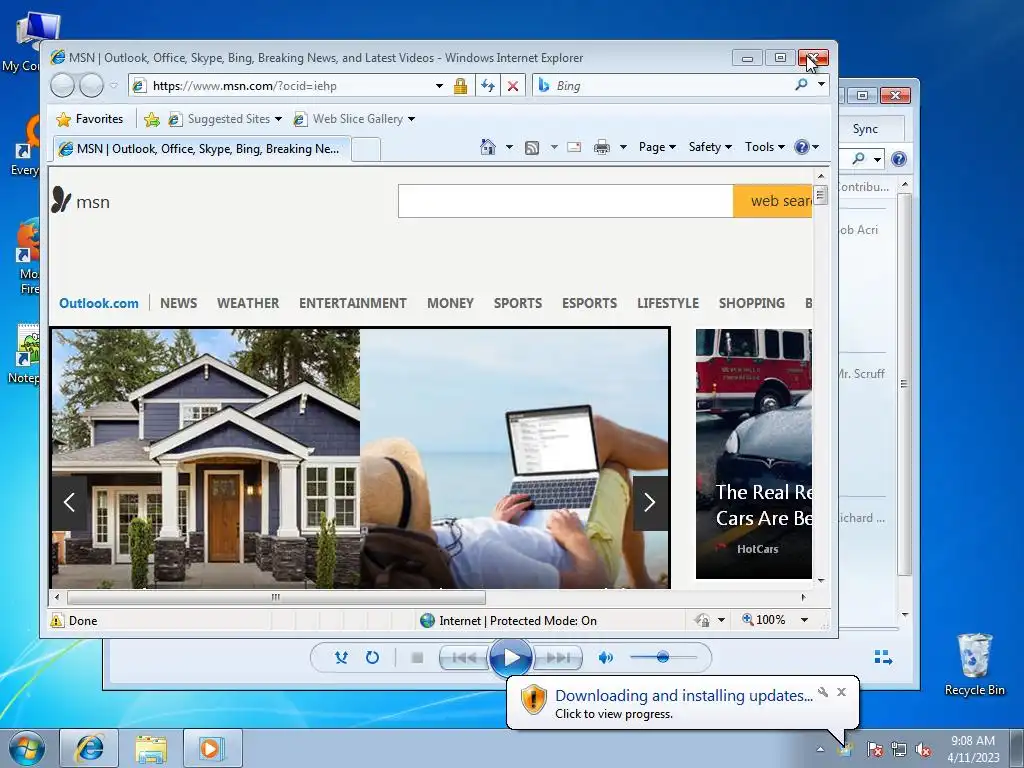
Task: Open the Outlook.com link
Action: click(99, 303)
